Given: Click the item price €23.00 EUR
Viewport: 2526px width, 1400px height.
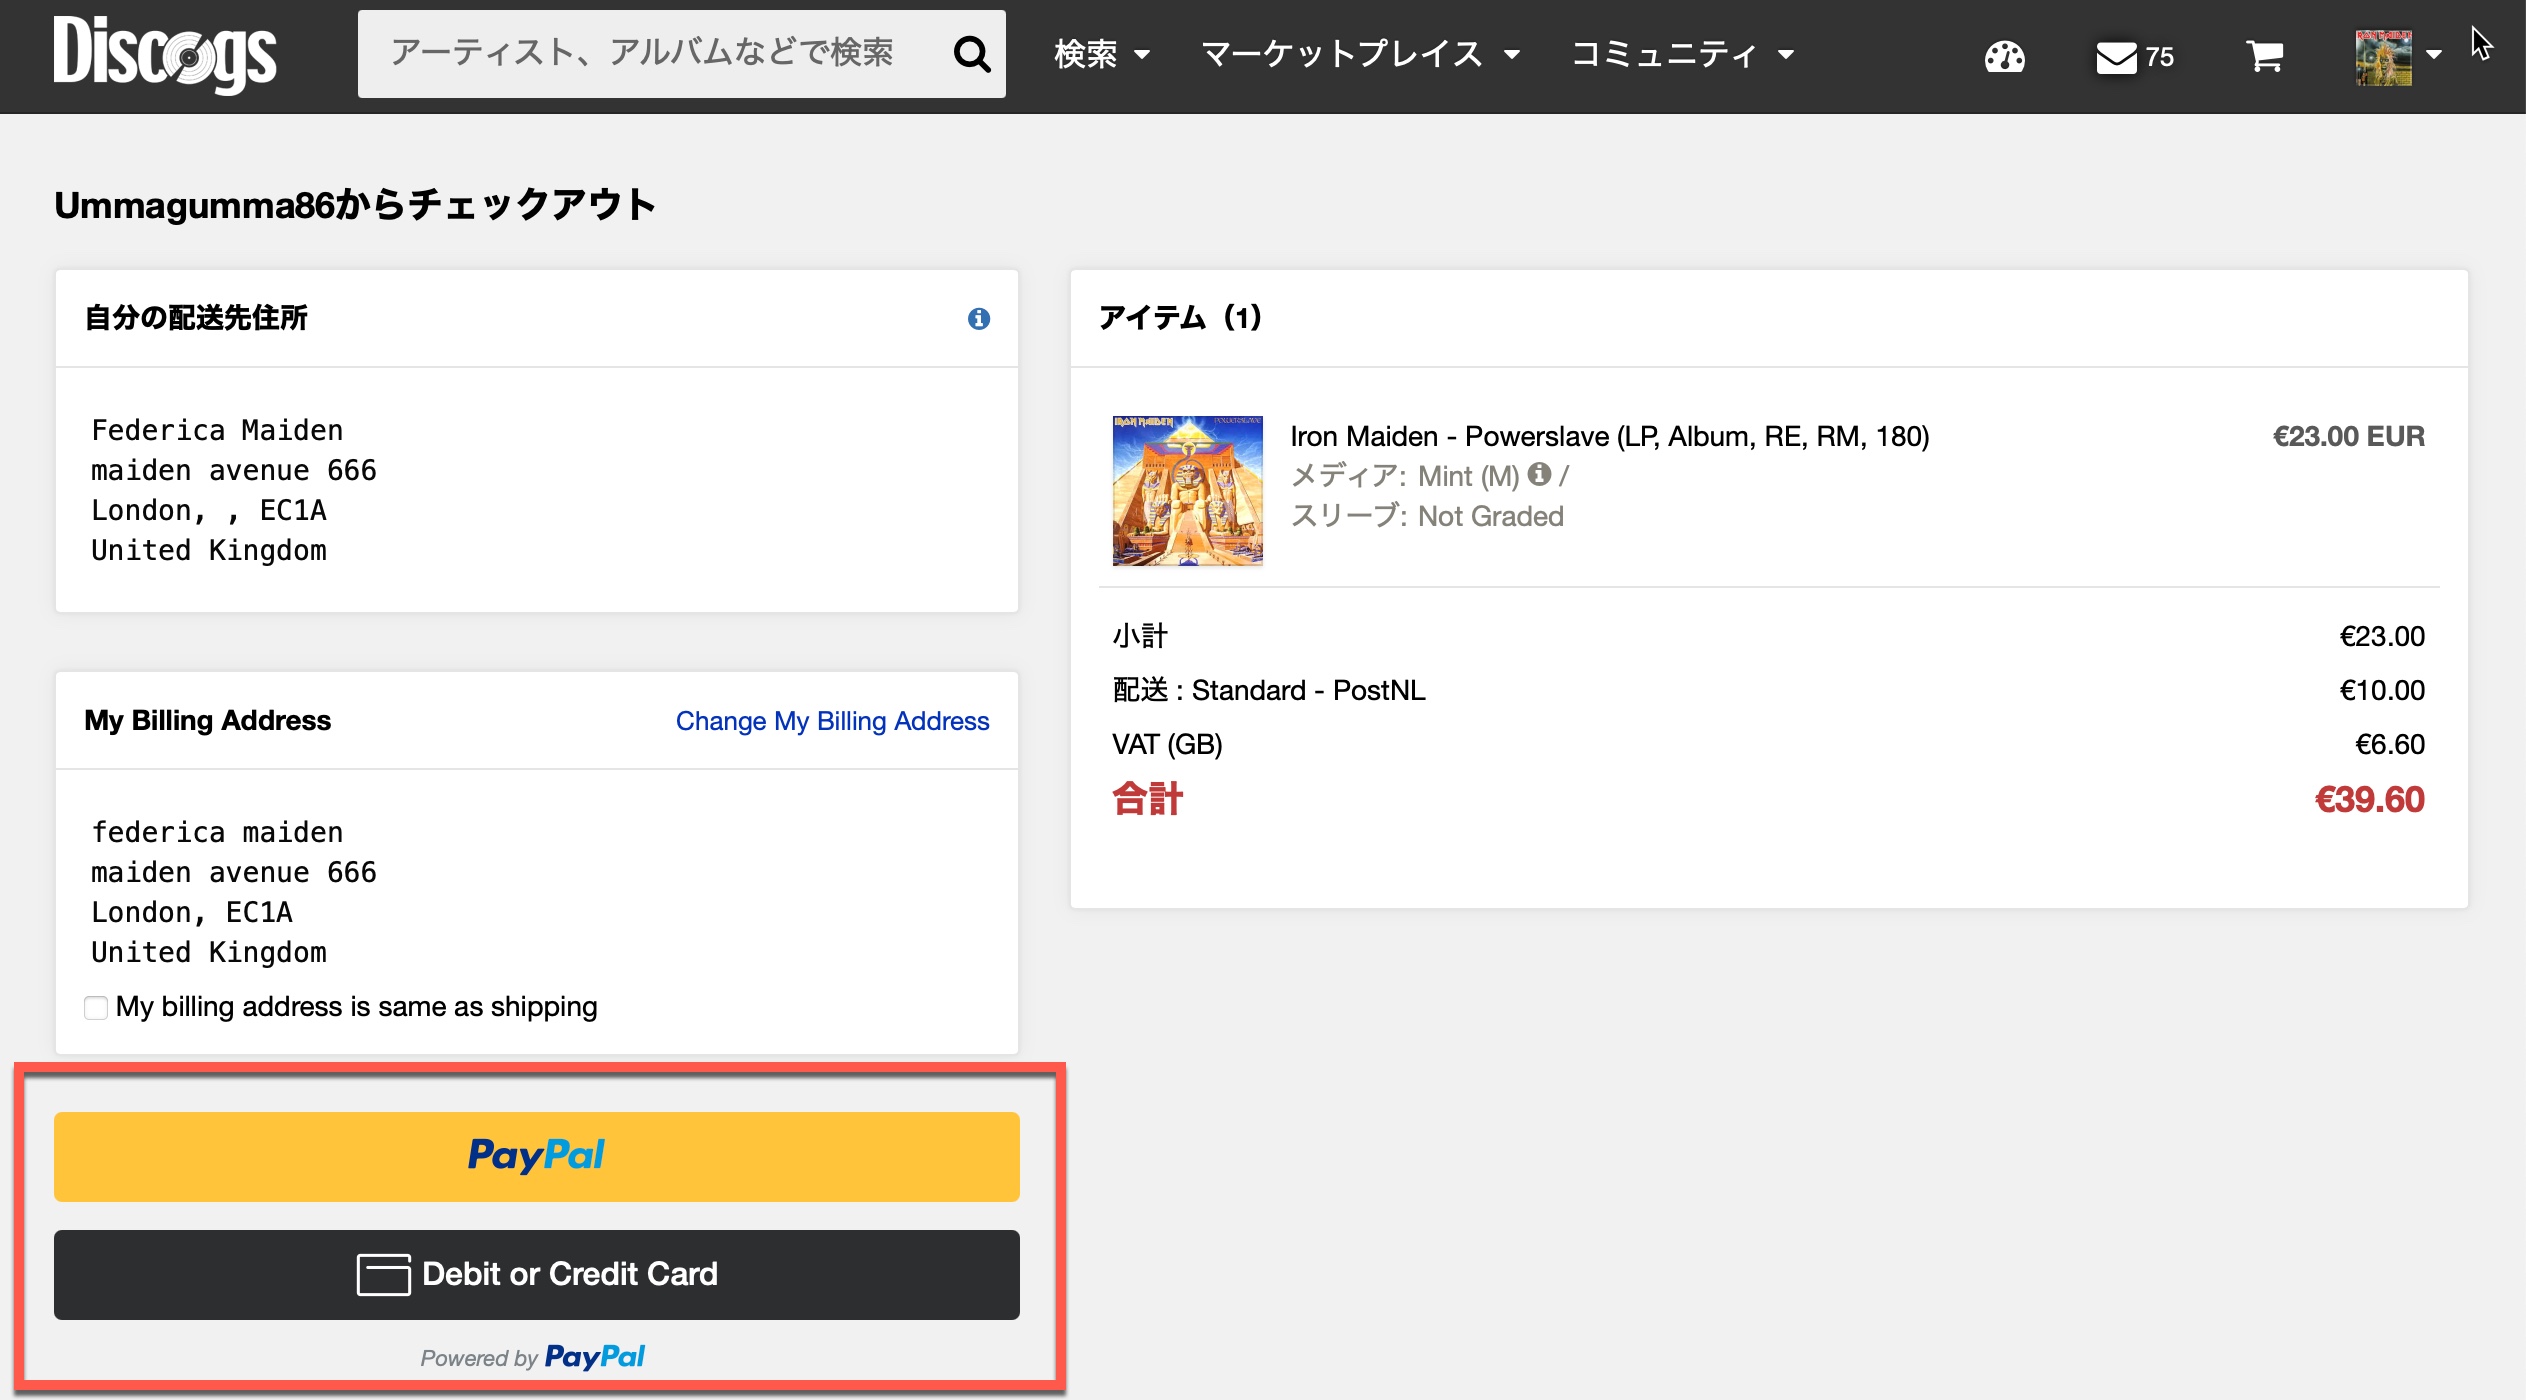Looking at the screenshot, I should [x=2348, y=436].
